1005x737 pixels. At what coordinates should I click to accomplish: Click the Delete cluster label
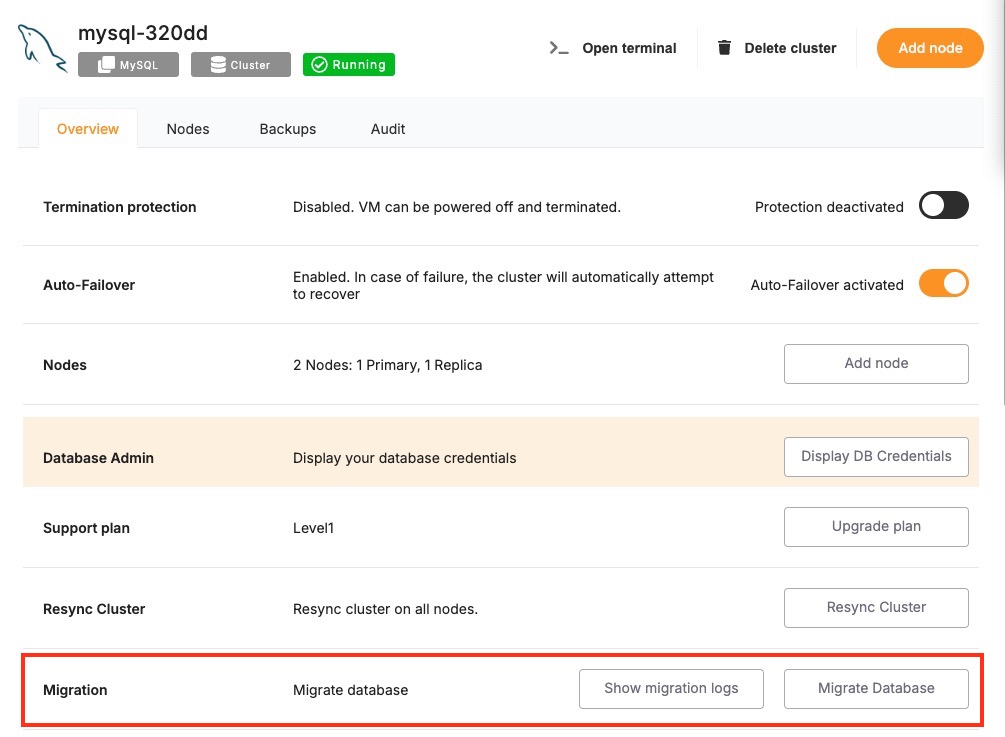tap(790, 48)
